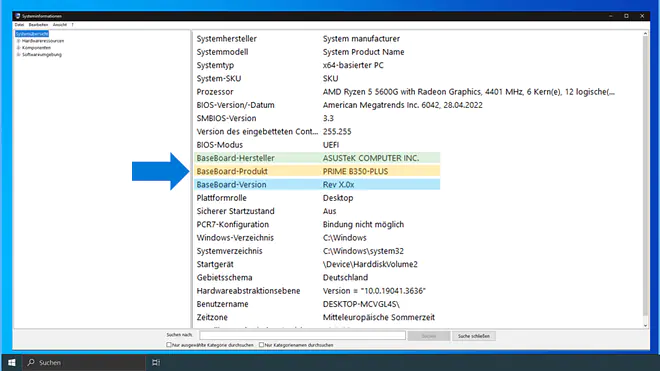Select the BaseBoard-Produkt row
The width and height of the screenshot is (660, 371).
pyautogui.click(x=317, y=171)
